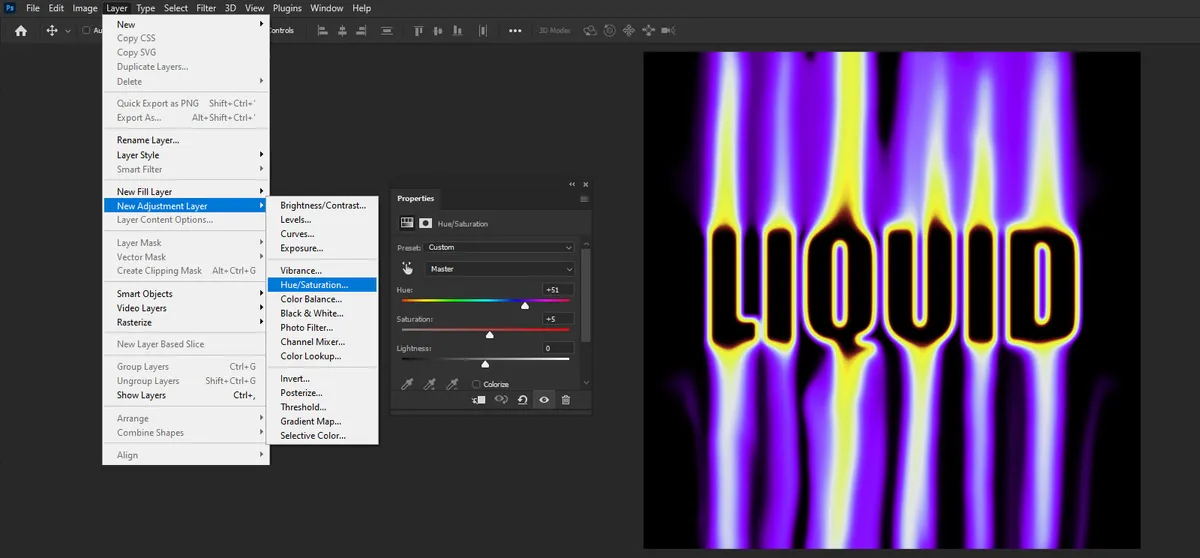Open the Plugins menu

[287, 8]
